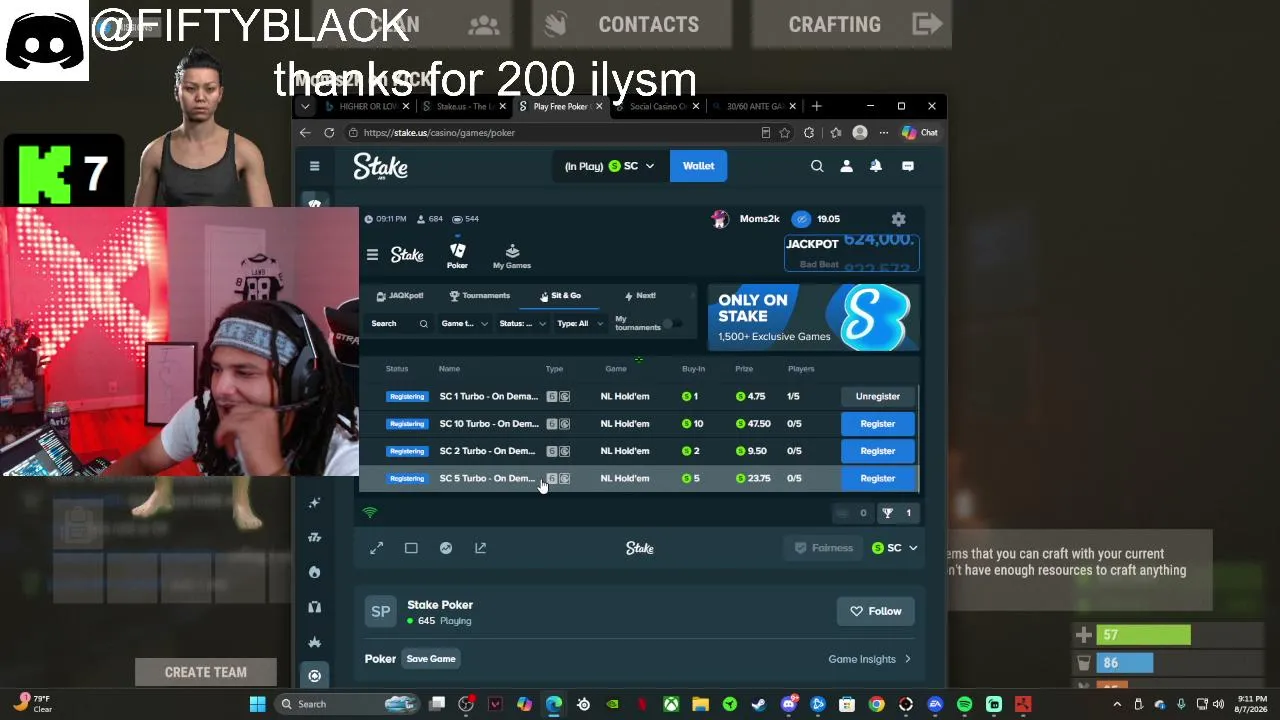The width and height of the screenshot is (1280, 720).
Task: Expand the SC dropdown beside Fairness
Action: [x=894, y=548]
